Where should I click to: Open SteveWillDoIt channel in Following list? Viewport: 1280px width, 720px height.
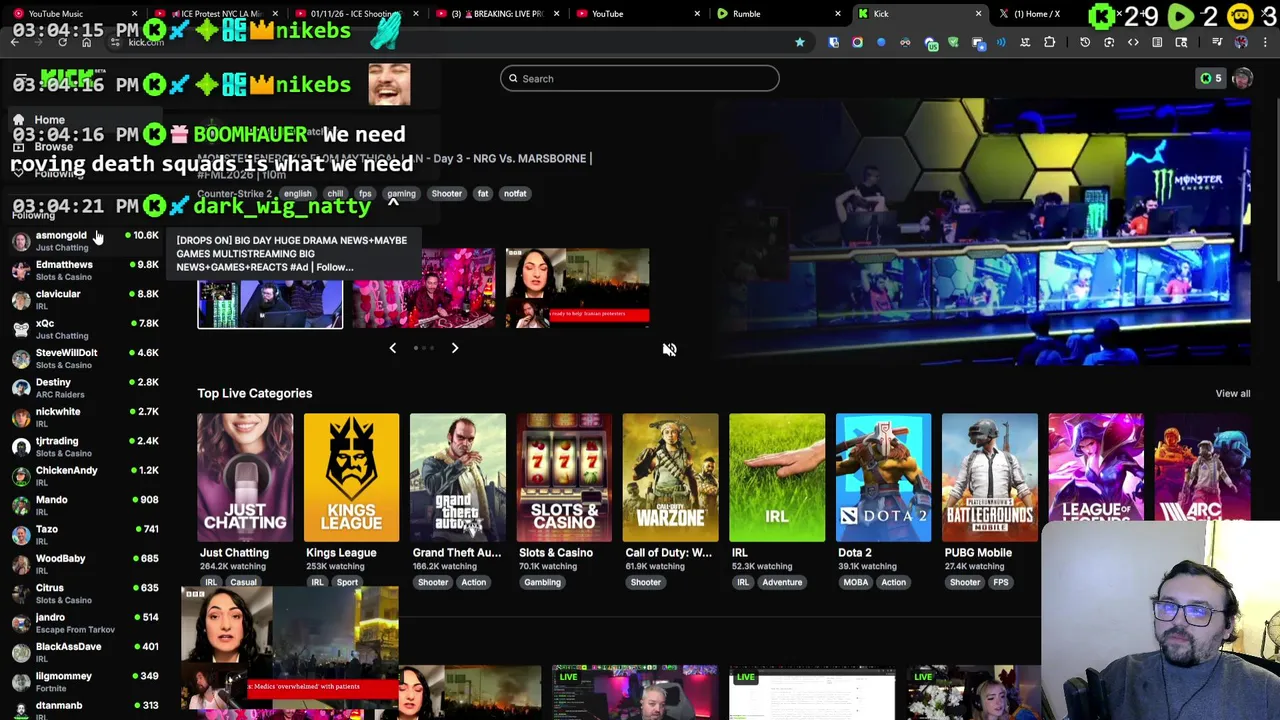click(x=85, y=358)
